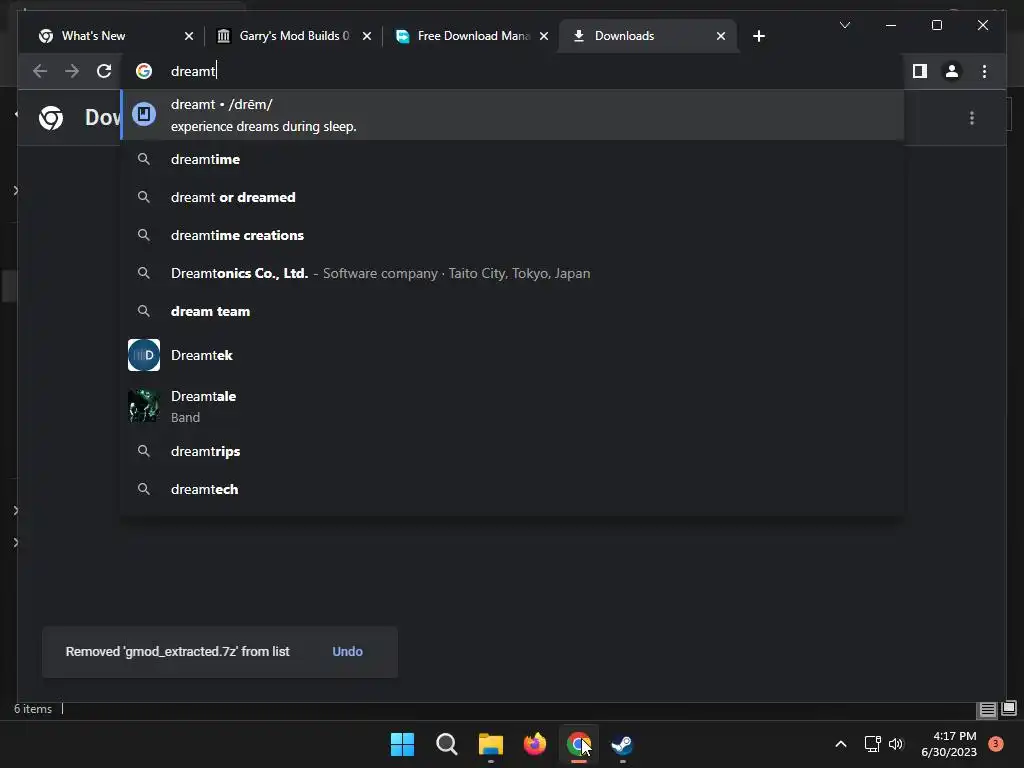The width and height of the screenshot is (1024, 768).
Task: Launch Firefox from the taskbar
Action: 535,744
